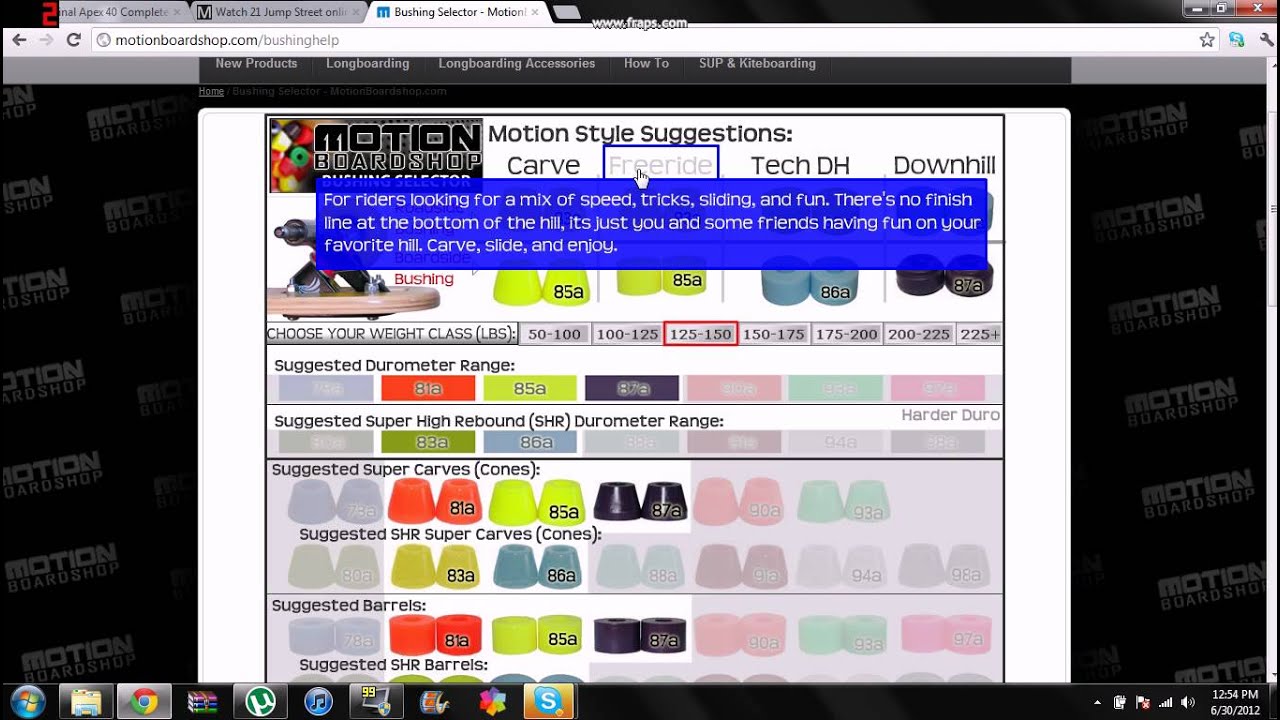The image size is (1280, 720).
Task: Open the Longboarding menu
Action: pyautogui.click(x=367, y=63)
